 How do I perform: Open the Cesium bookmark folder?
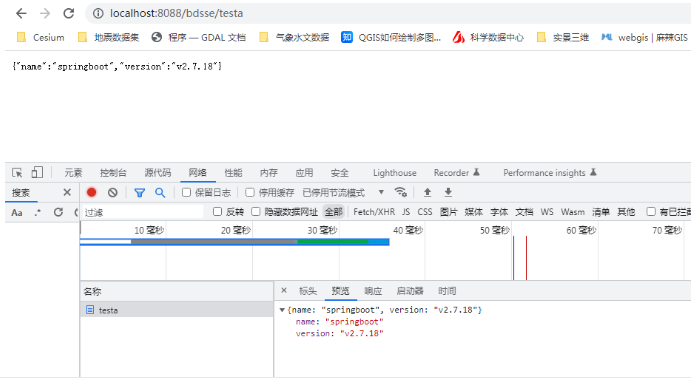pyautogui.click(x=41, y=37)
